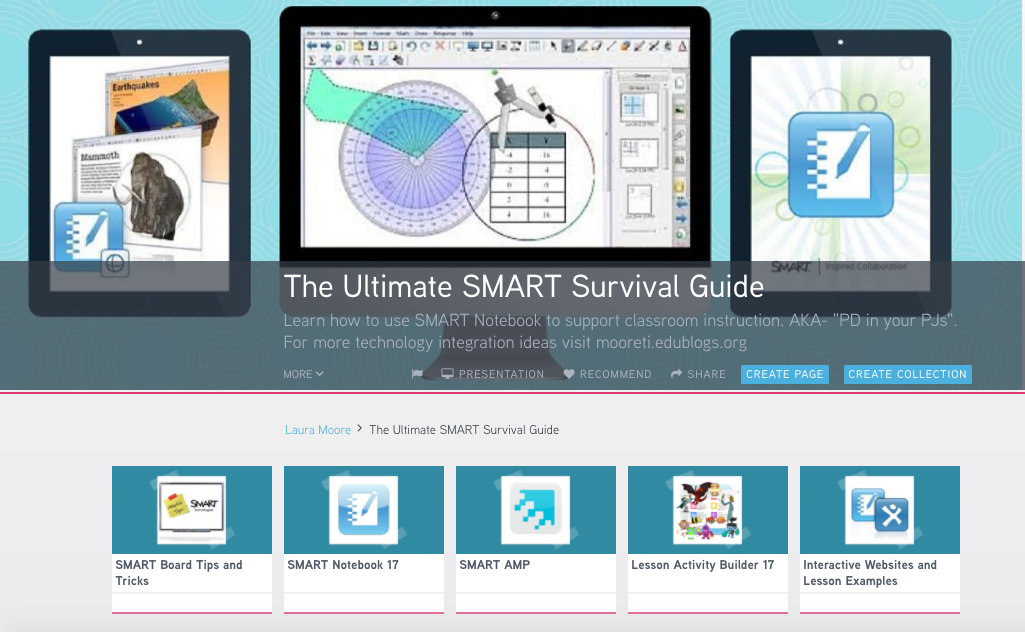Click the 'SMART Board Tips and Tricks' title
The image size is (1025, 632).
coord(179,573)
